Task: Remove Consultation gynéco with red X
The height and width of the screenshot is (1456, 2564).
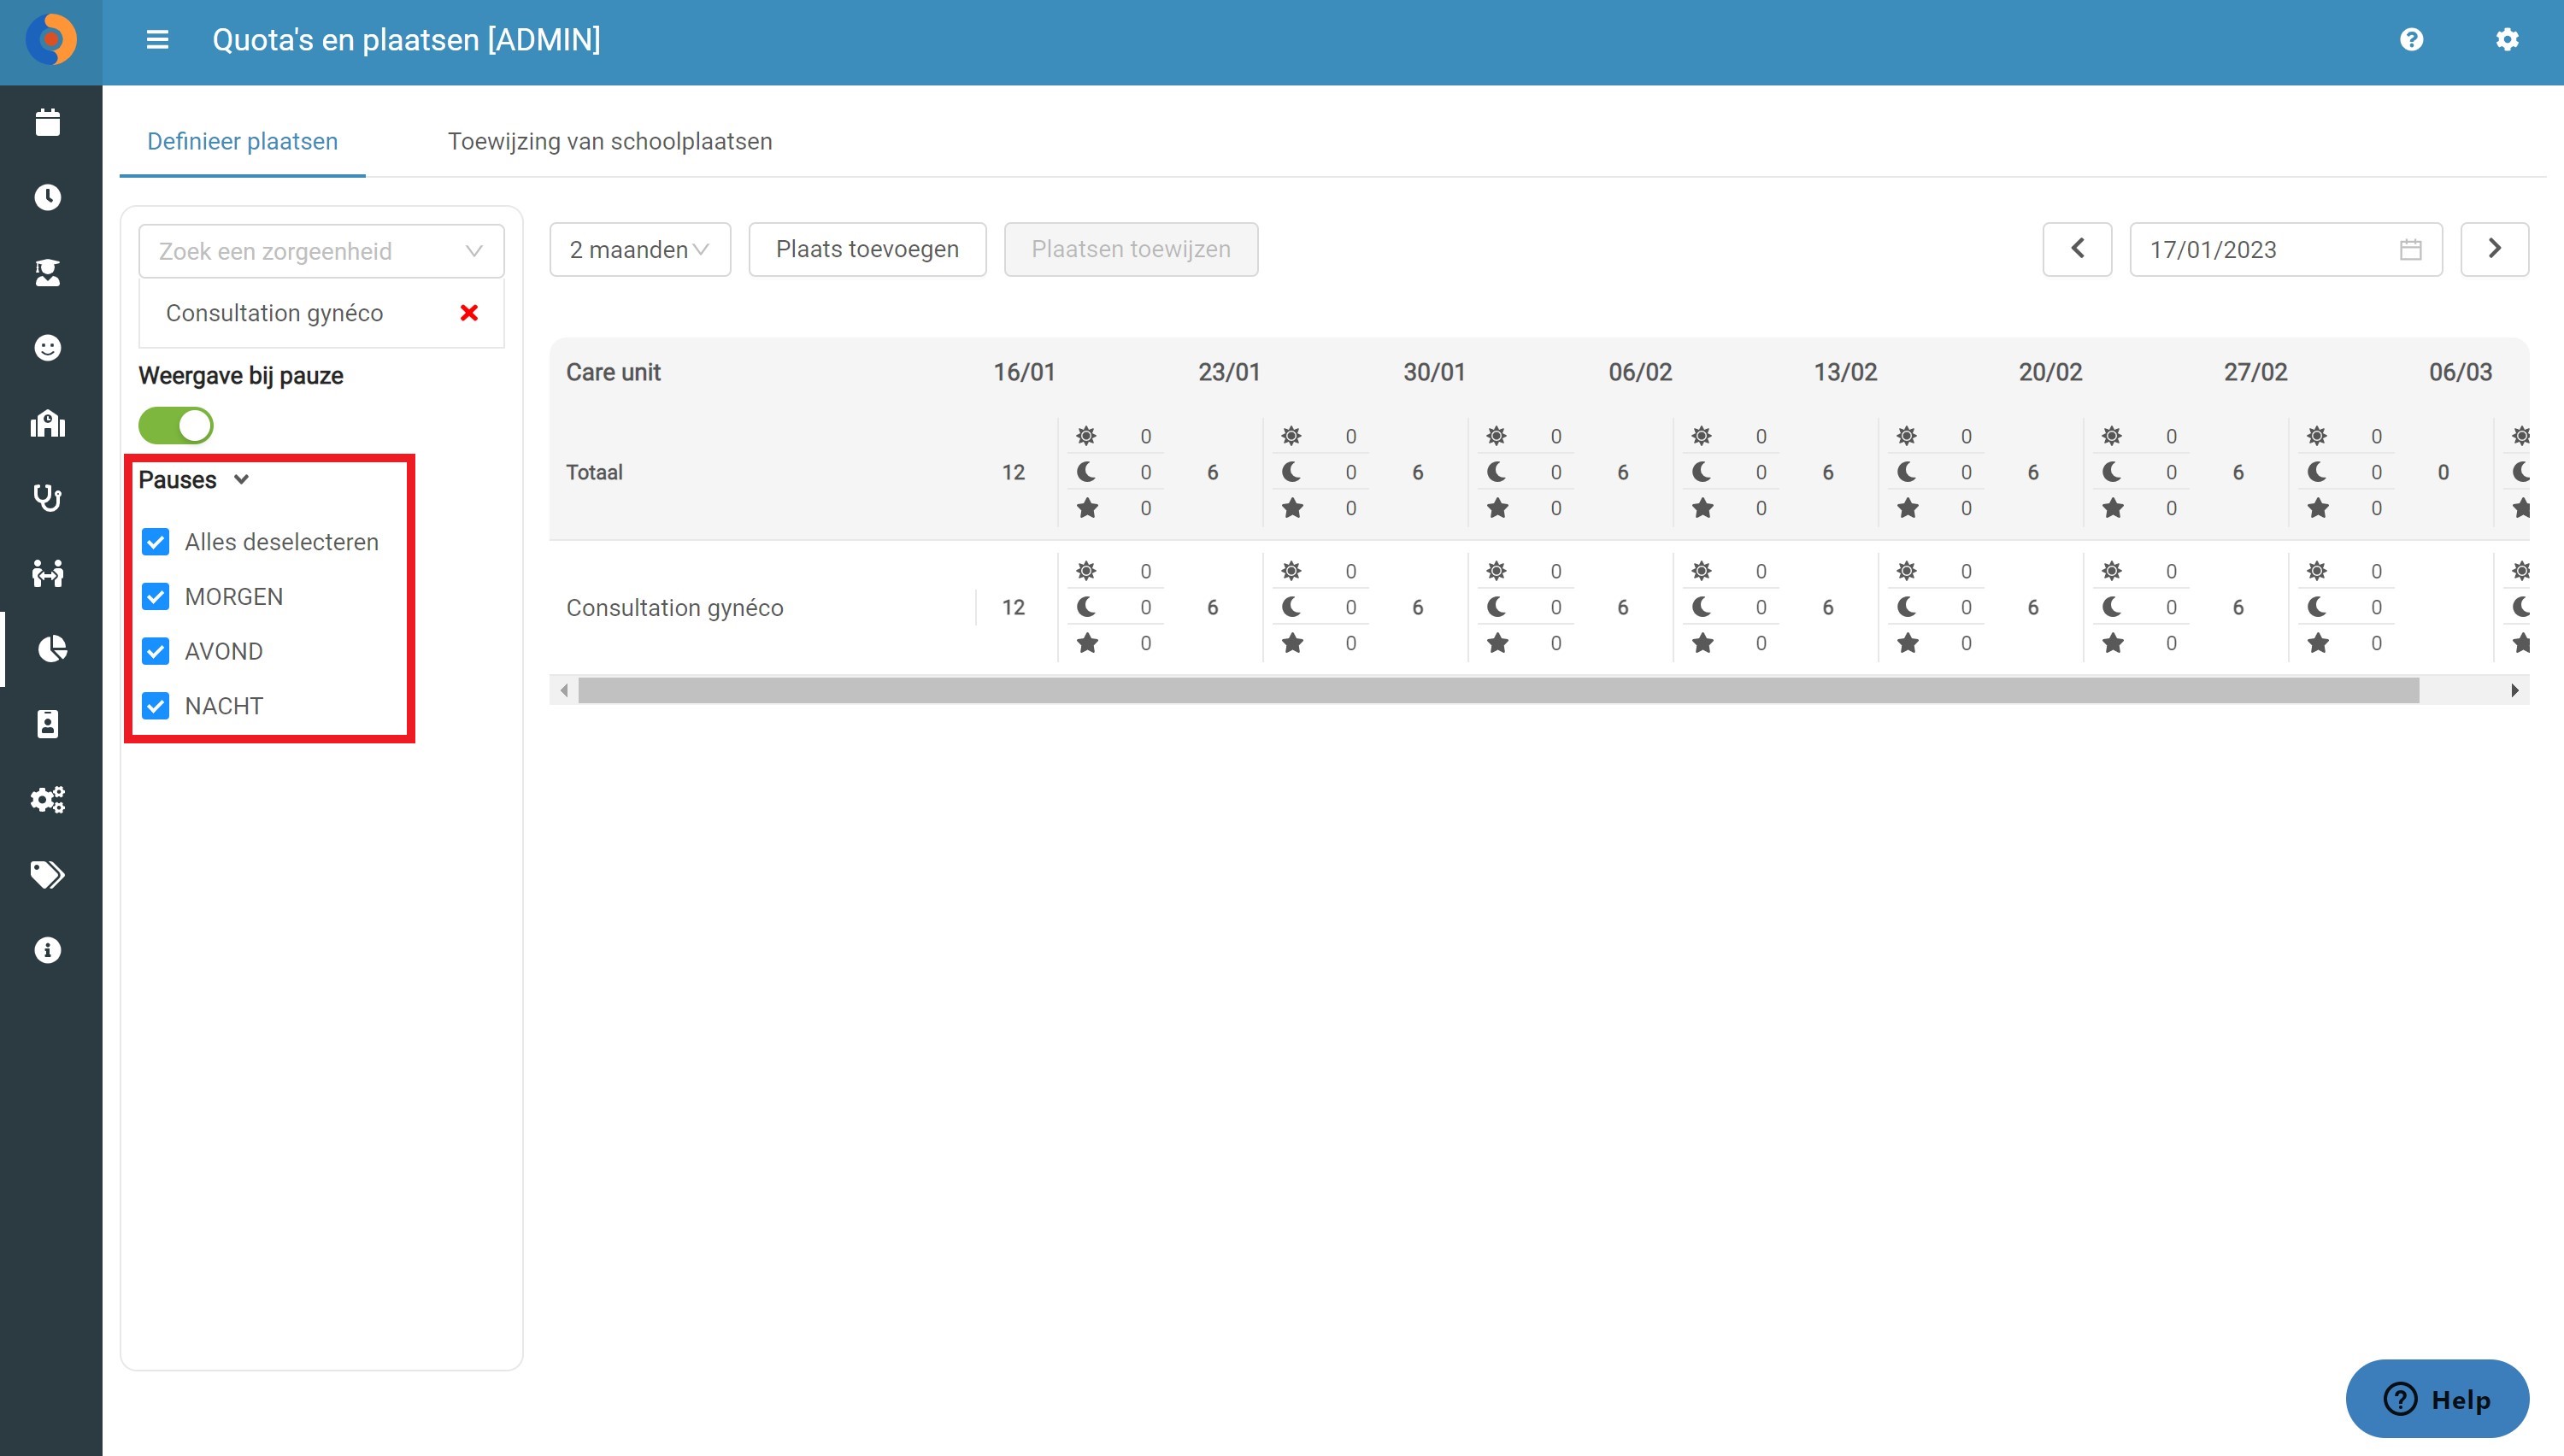Action: 469,313
